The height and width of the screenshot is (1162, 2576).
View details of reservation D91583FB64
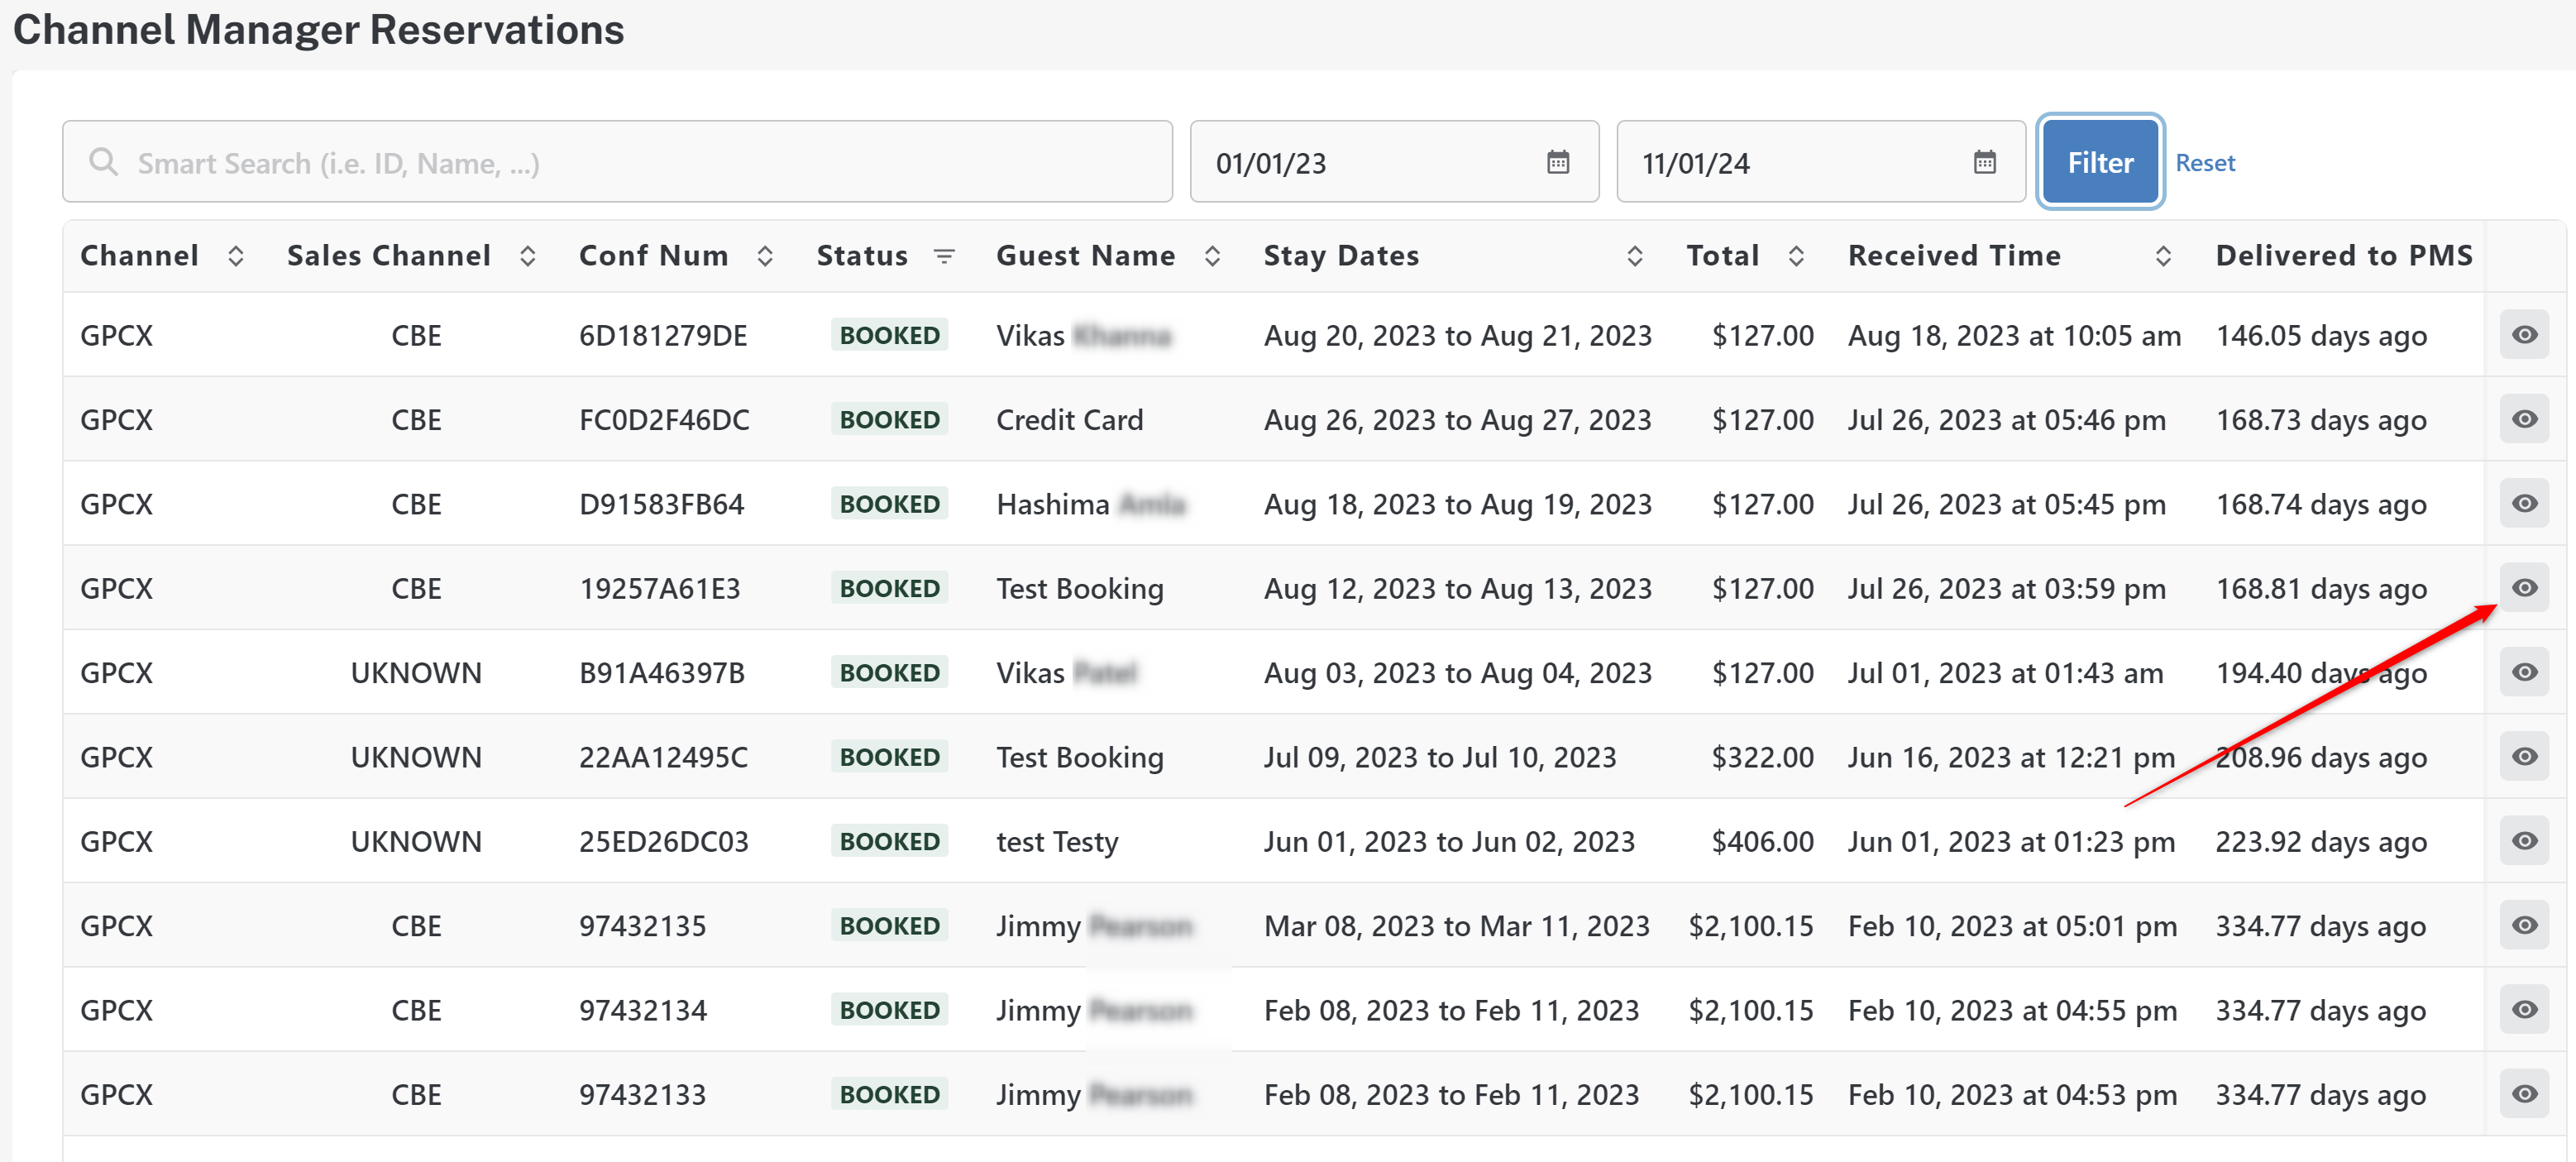[x=2524, y=503]
